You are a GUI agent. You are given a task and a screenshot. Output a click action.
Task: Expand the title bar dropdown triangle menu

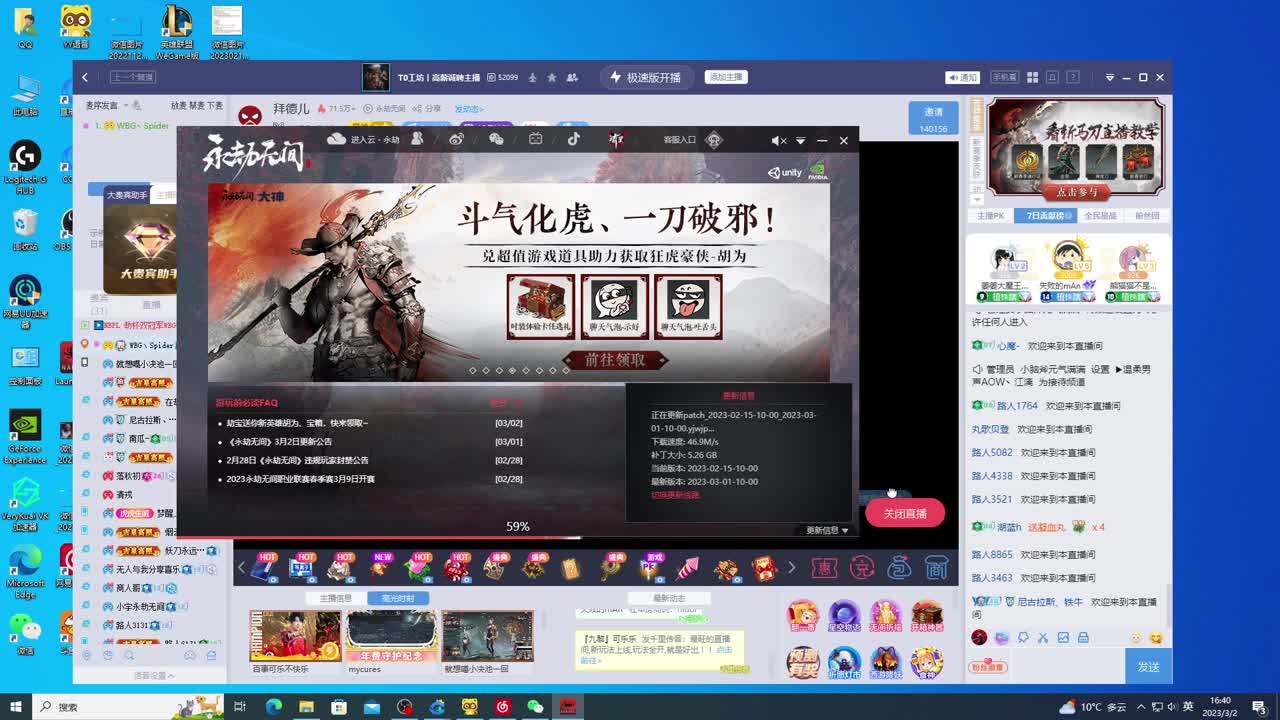click(1109, 77)
